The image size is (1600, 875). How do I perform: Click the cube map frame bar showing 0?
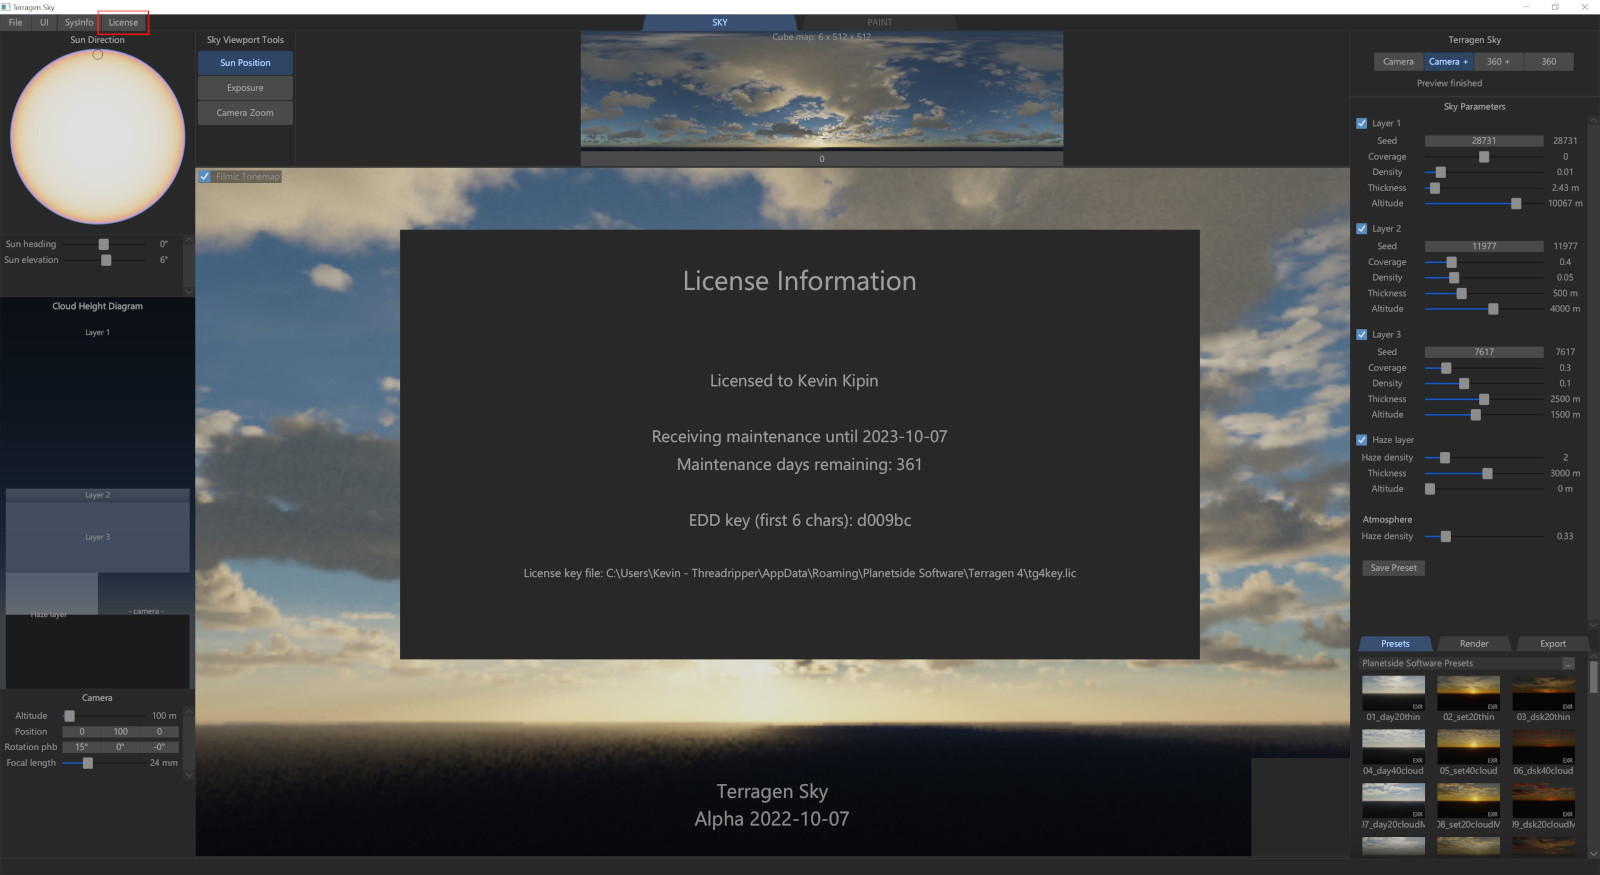822,159
